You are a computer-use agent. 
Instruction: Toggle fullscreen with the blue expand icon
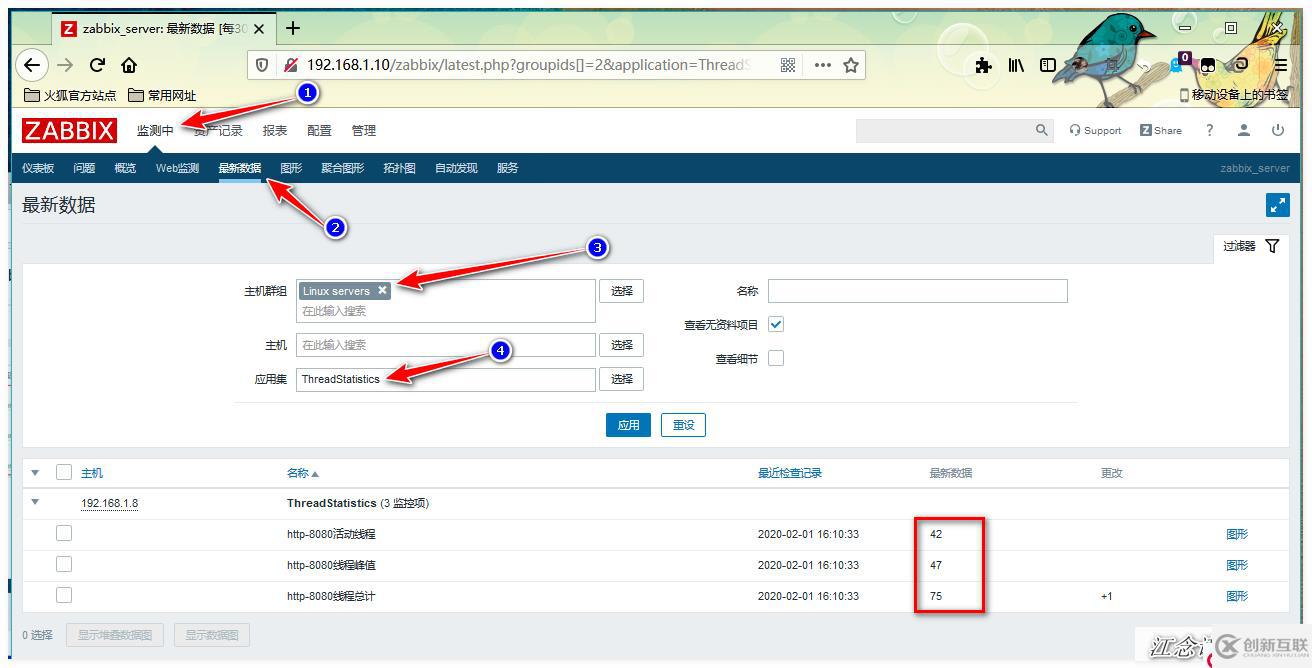[1278, 205]
